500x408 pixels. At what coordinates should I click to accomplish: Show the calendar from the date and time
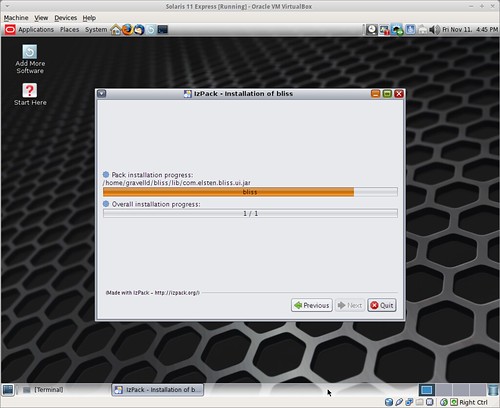[470, 30]
